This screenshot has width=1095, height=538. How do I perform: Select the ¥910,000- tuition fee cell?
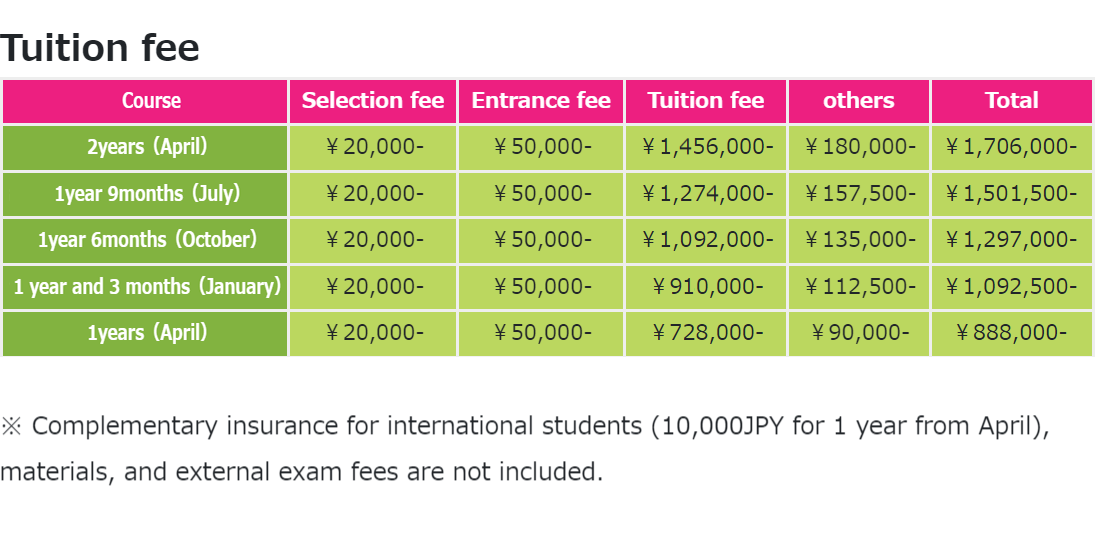[706, 287]
